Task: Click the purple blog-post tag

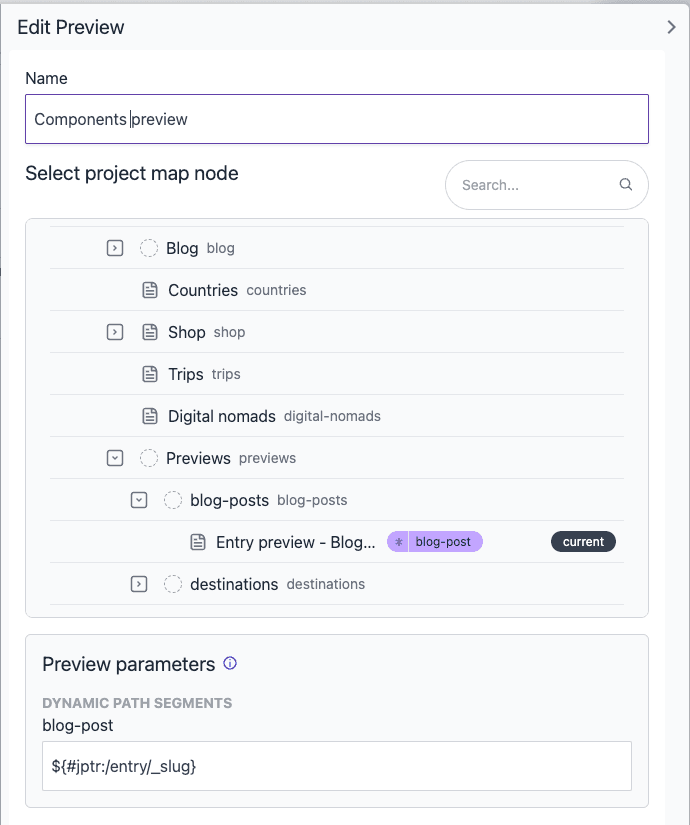Action: point(435,542)
